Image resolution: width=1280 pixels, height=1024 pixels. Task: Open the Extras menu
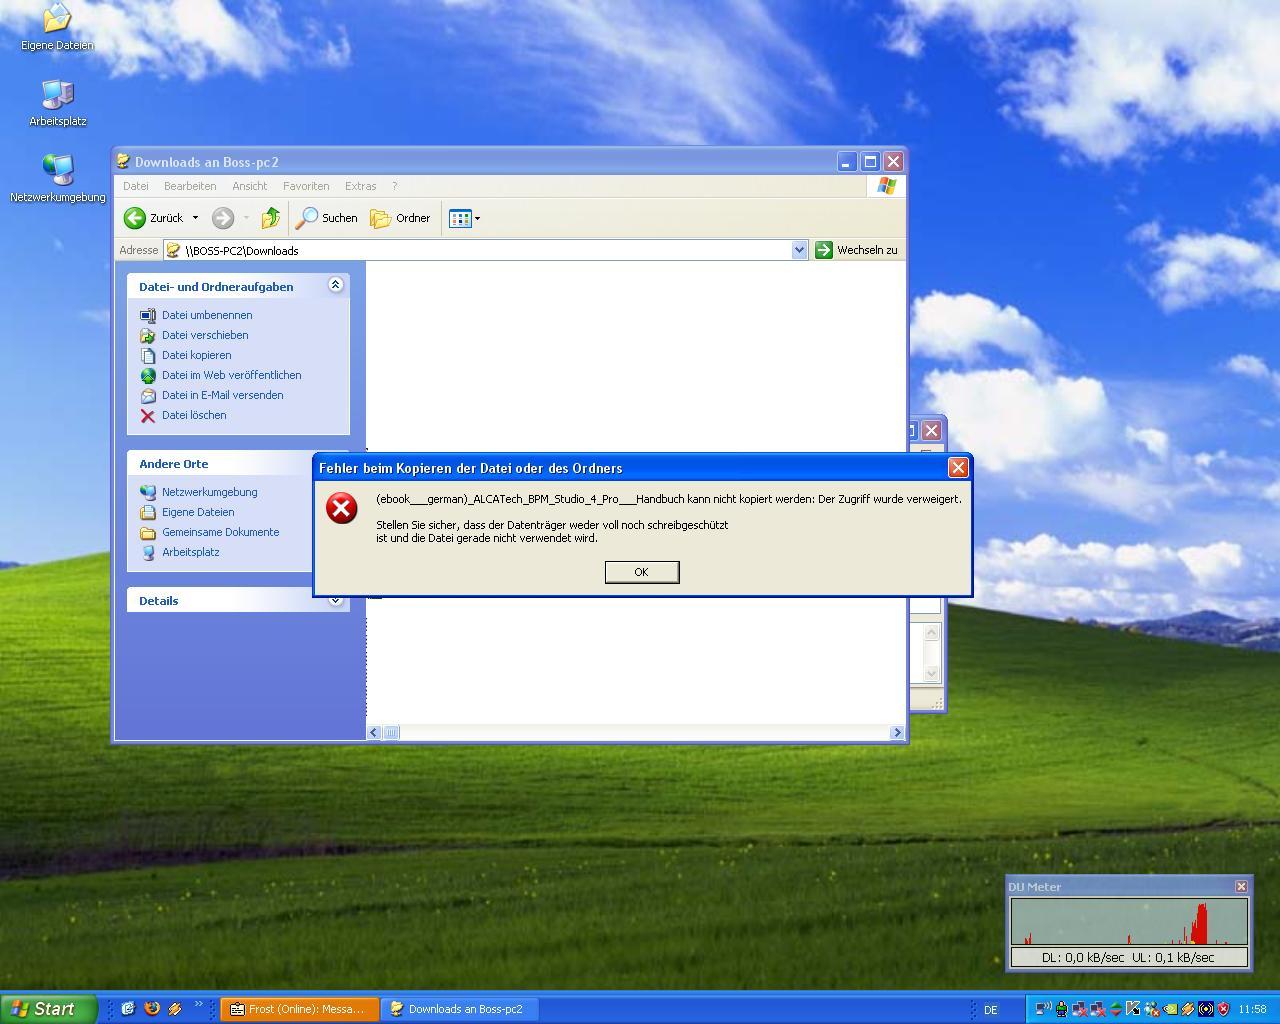coord(360,186)
